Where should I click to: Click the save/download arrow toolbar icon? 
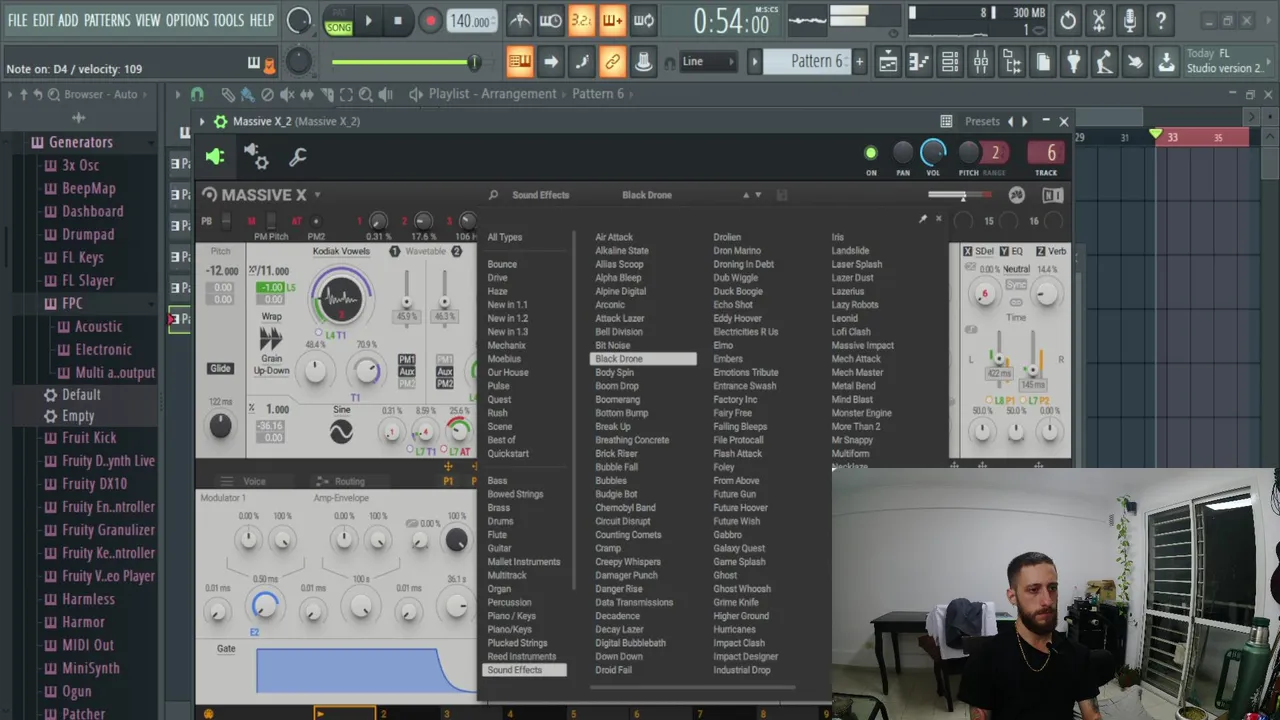pos(1166,62)
